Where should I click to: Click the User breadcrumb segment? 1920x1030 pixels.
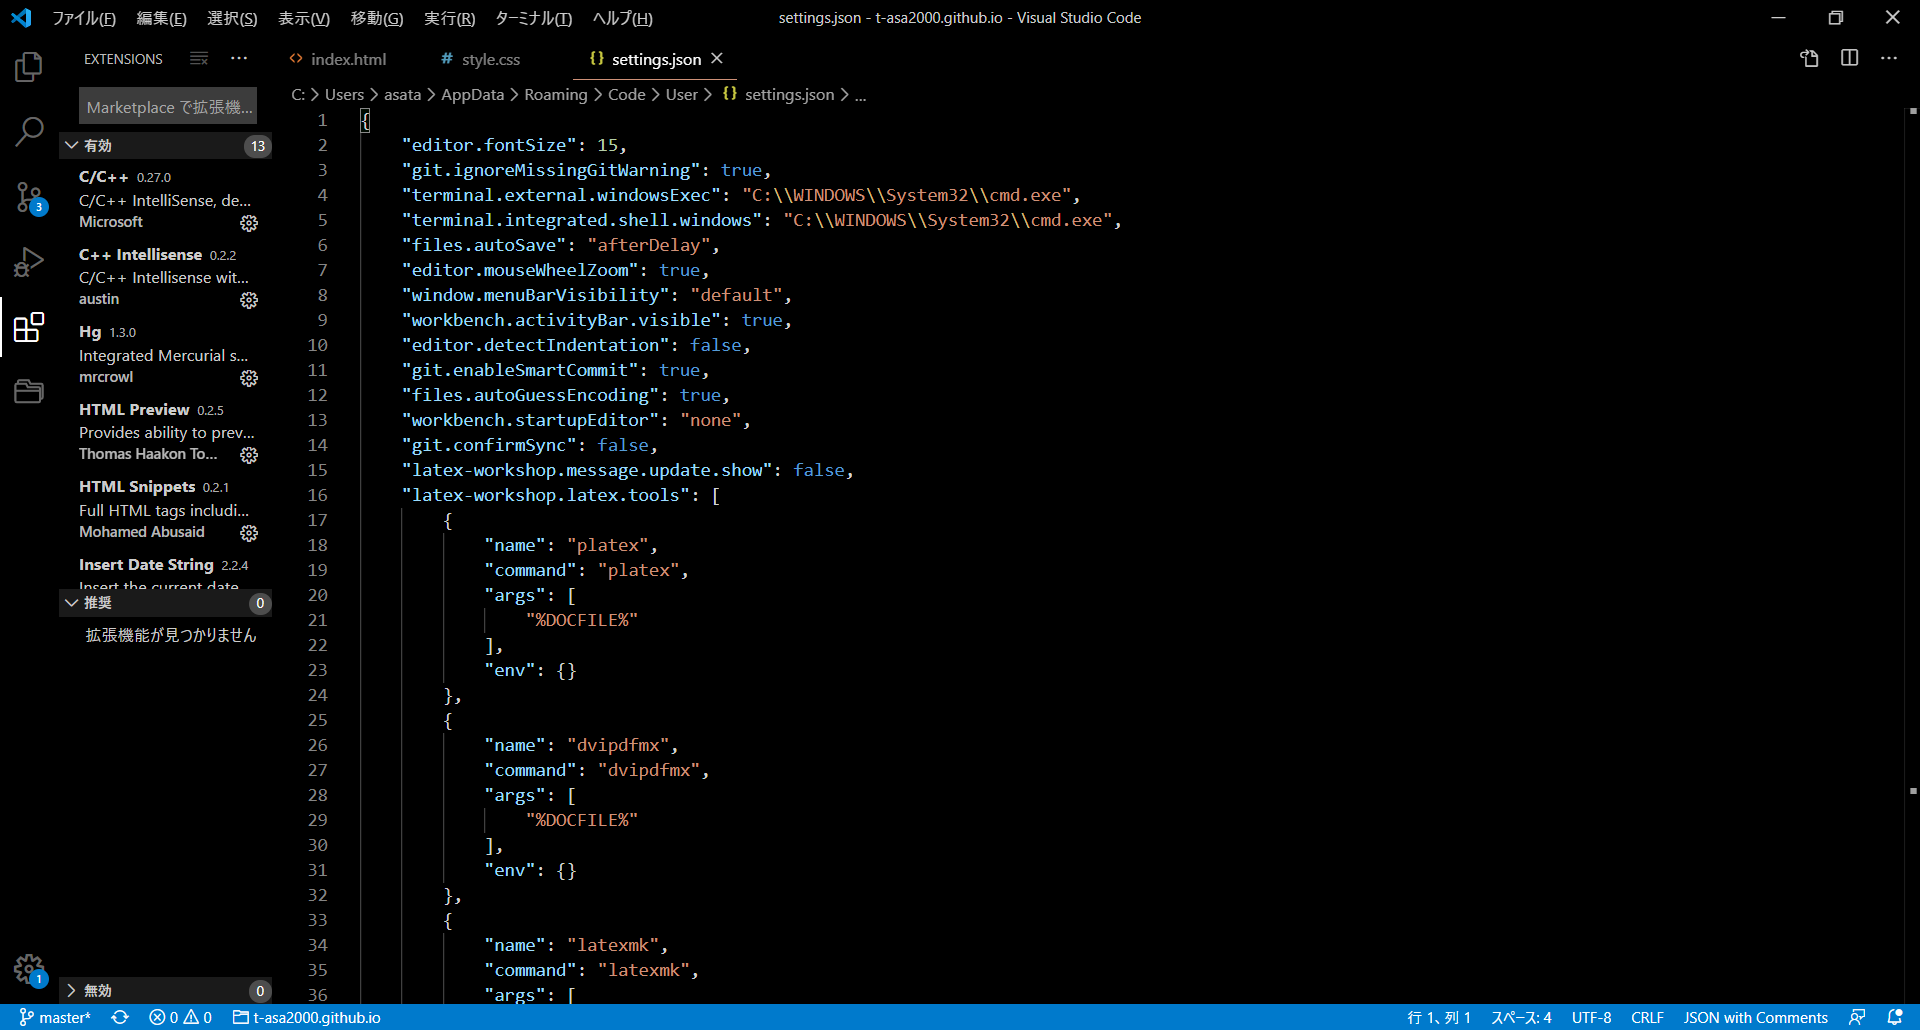coord(681,94)
